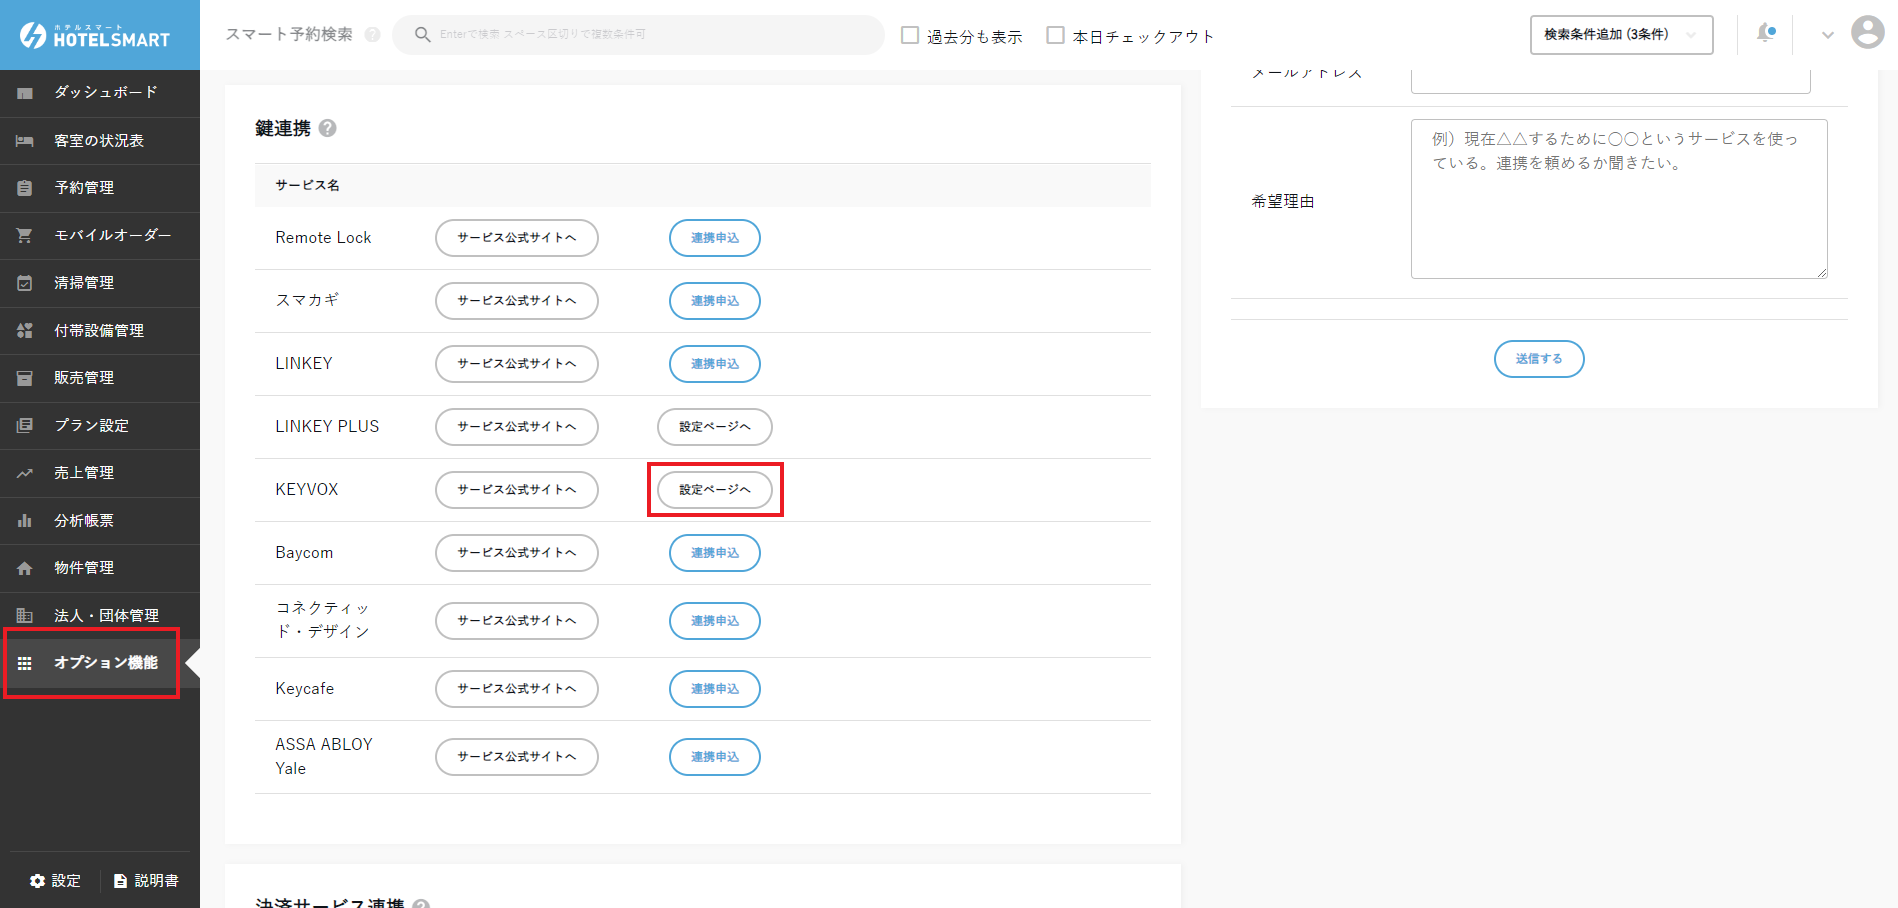1898x908 pixels.
Task: Click the search magnifier icon
Action: pos(422,34)
